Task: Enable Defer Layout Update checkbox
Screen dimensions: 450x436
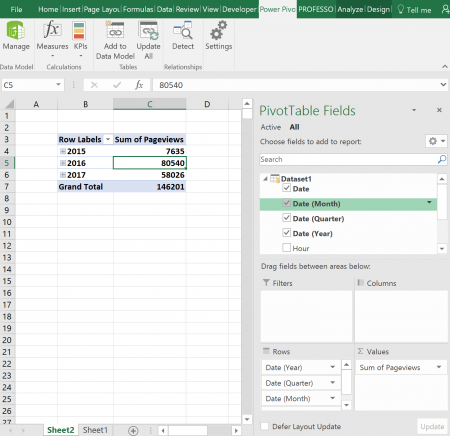Action: tap(265, 426)
